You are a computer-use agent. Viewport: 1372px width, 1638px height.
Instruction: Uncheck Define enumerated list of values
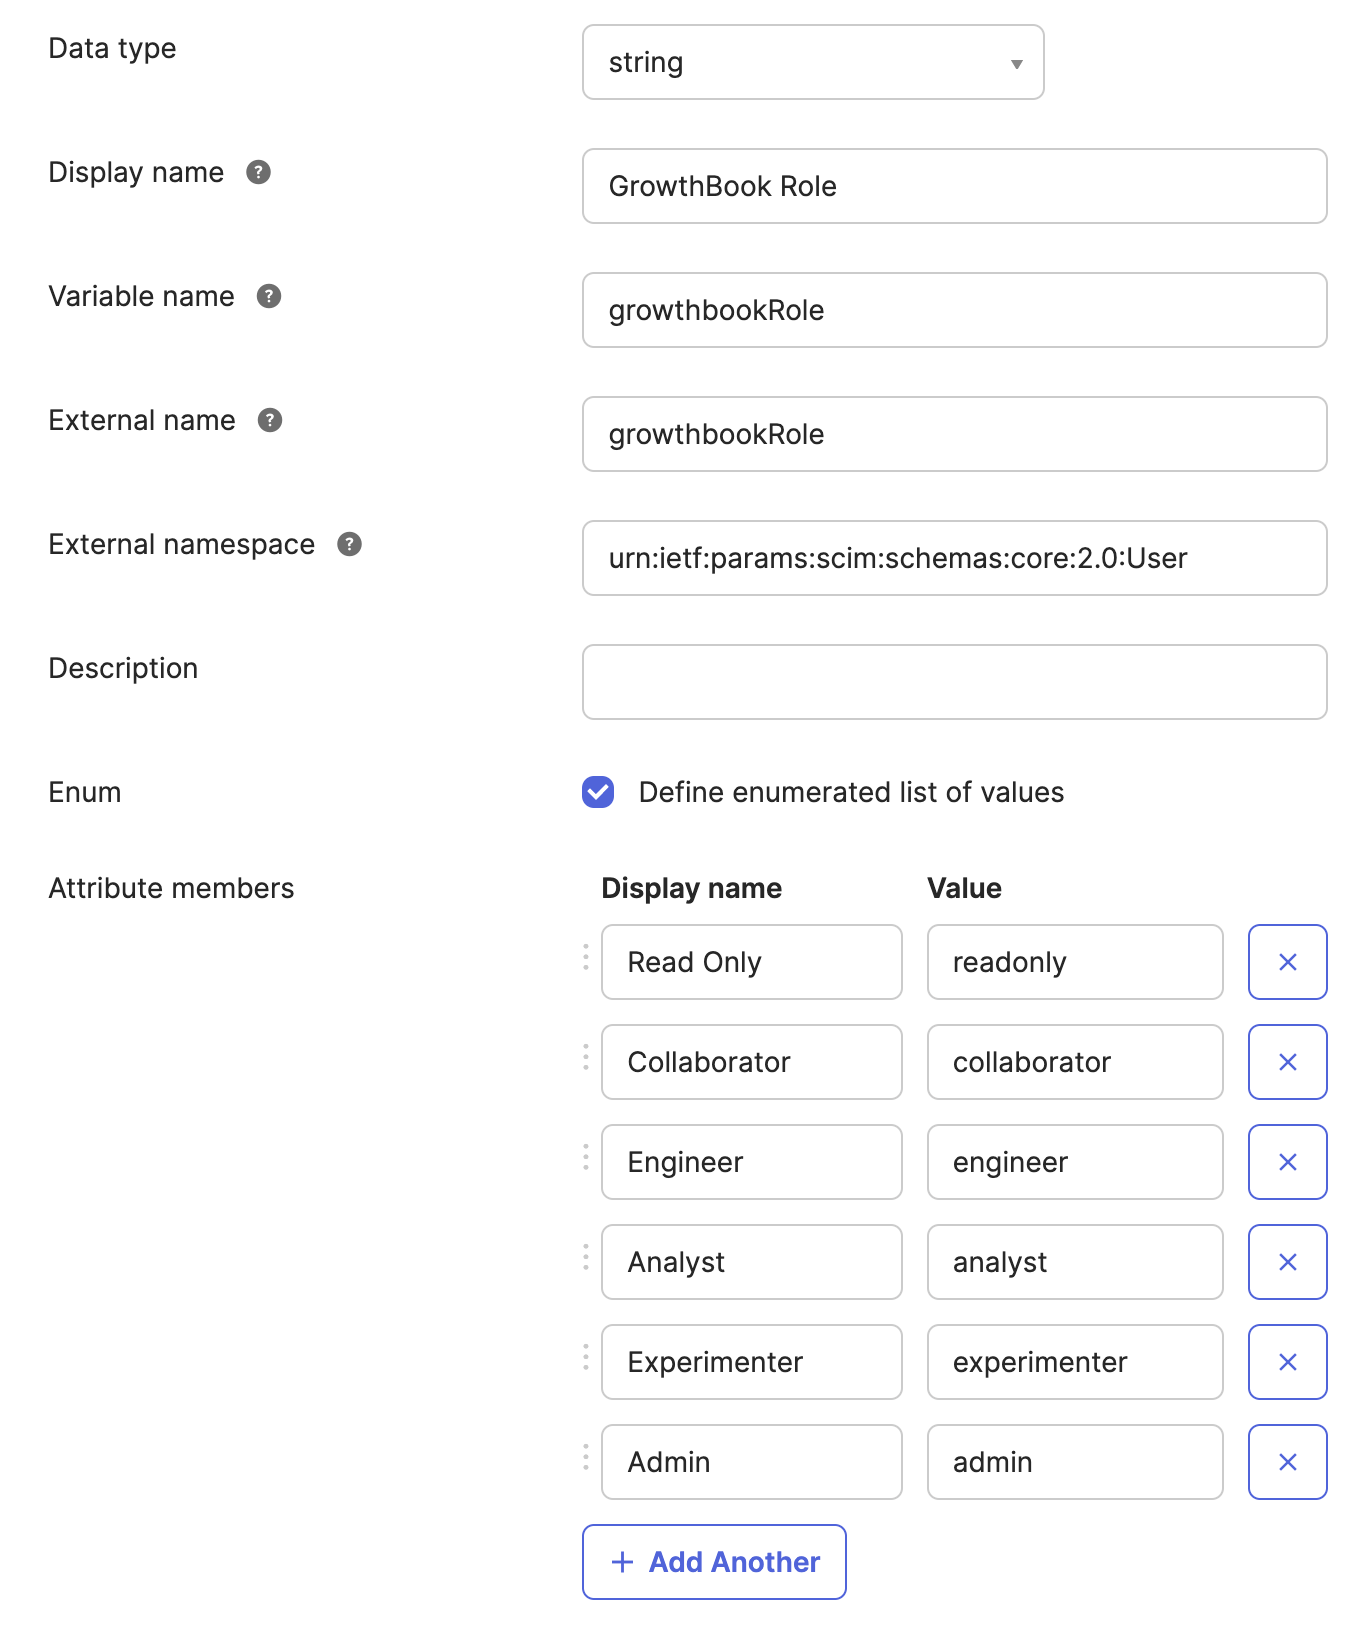(598, 792)
